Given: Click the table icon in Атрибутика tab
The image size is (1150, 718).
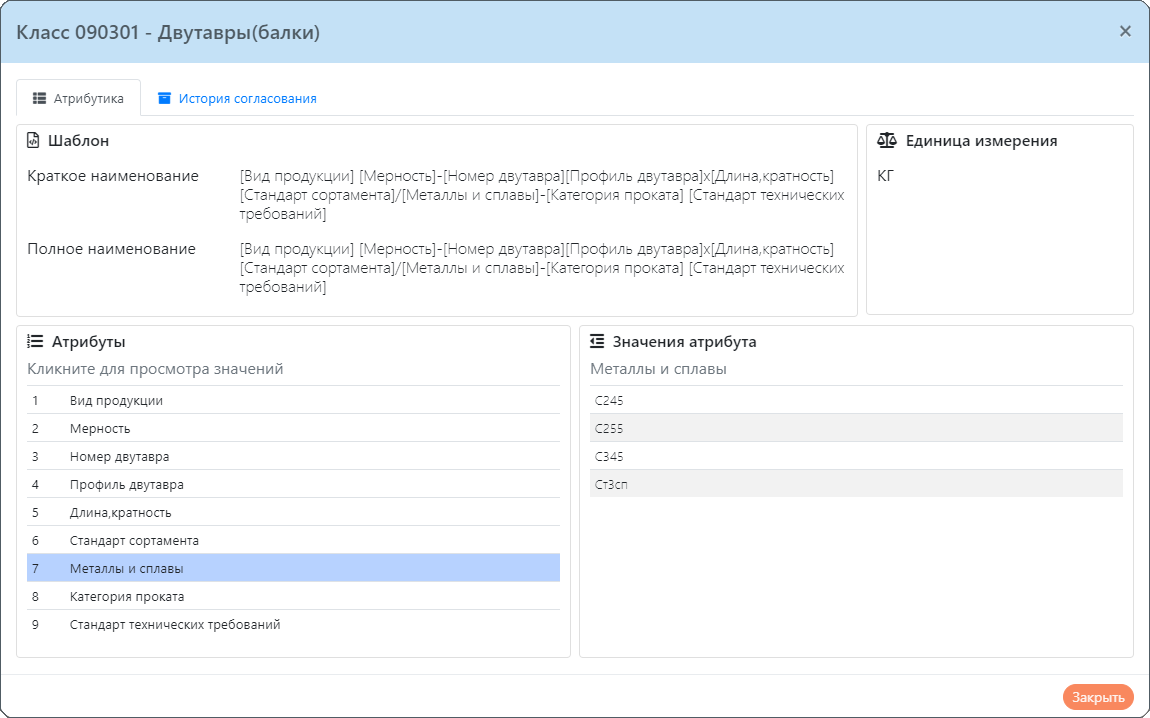Looking at the screenshot, I should tap(40, 99).
